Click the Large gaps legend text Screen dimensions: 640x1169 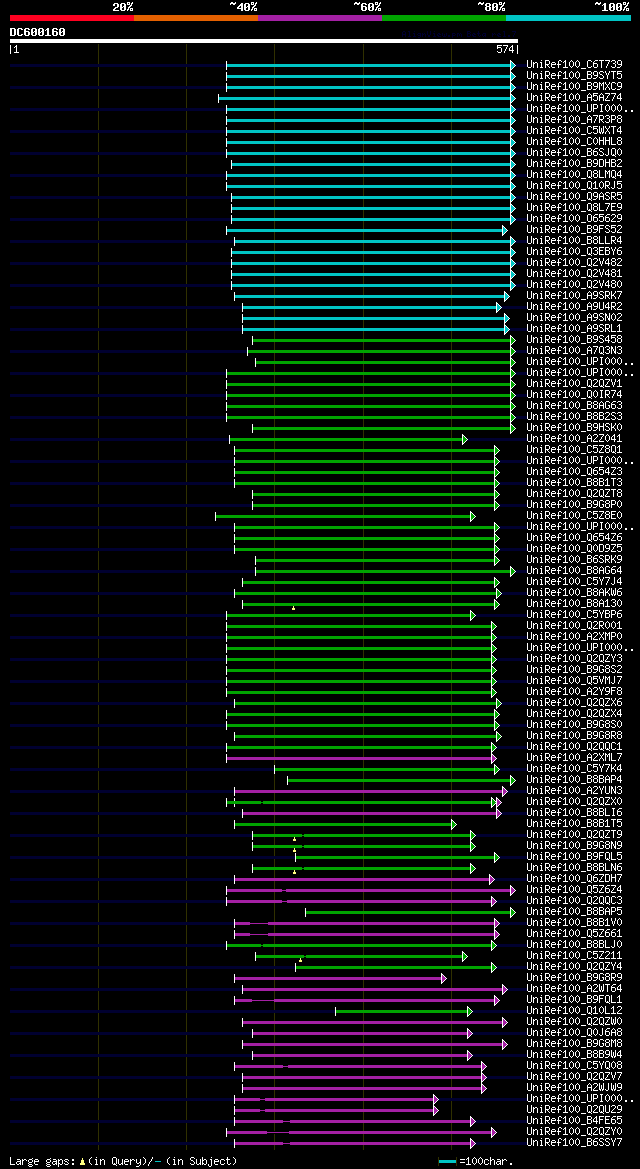[x=123, y=1162]
